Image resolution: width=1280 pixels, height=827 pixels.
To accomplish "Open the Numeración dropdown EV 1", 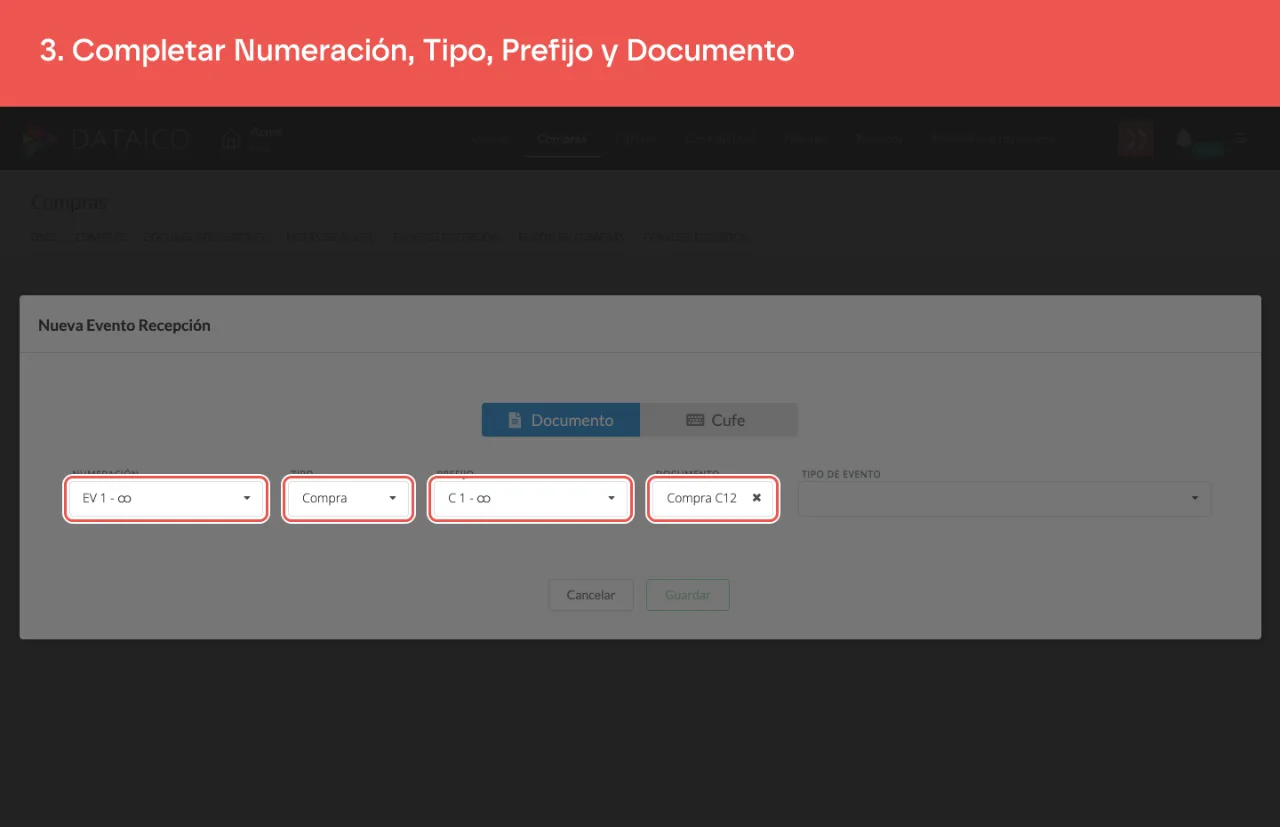I will (x=166, y=497).
